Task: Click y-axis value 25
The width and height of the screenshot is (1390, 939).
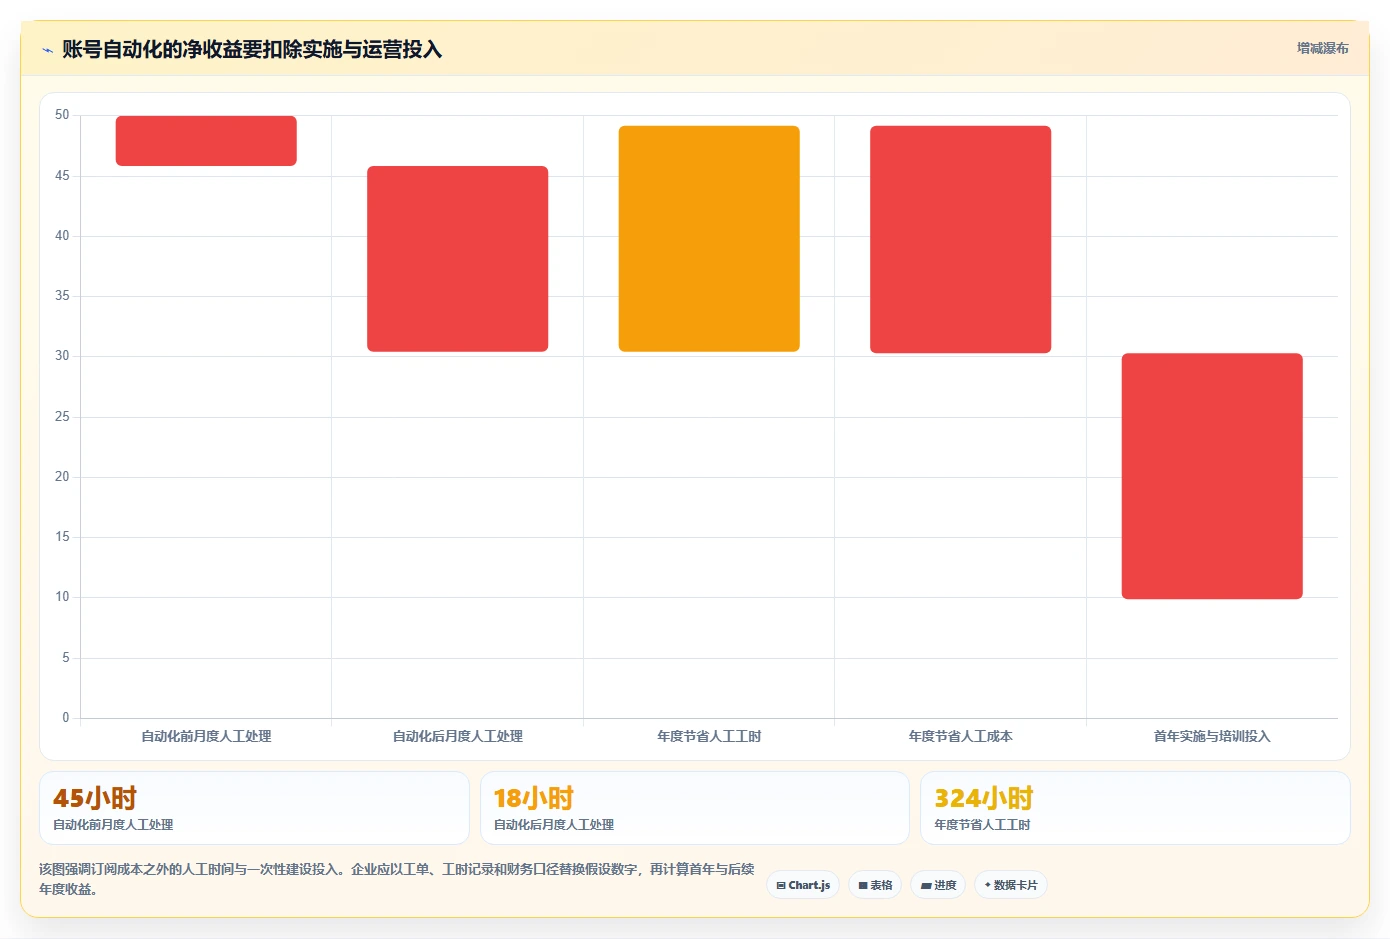Action: pos(62,416)
